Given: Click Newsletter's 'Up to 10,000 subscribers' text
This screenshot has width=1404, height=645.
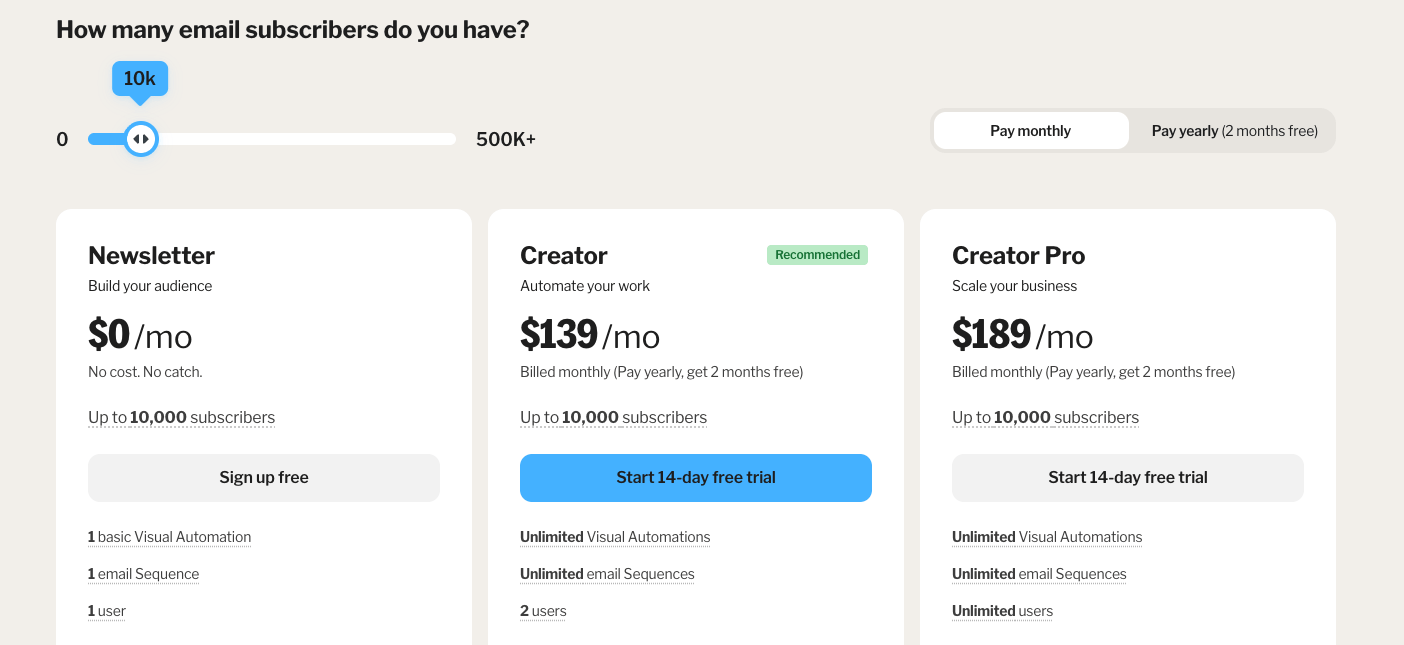Looking at the screenshot, I should 181,418.
